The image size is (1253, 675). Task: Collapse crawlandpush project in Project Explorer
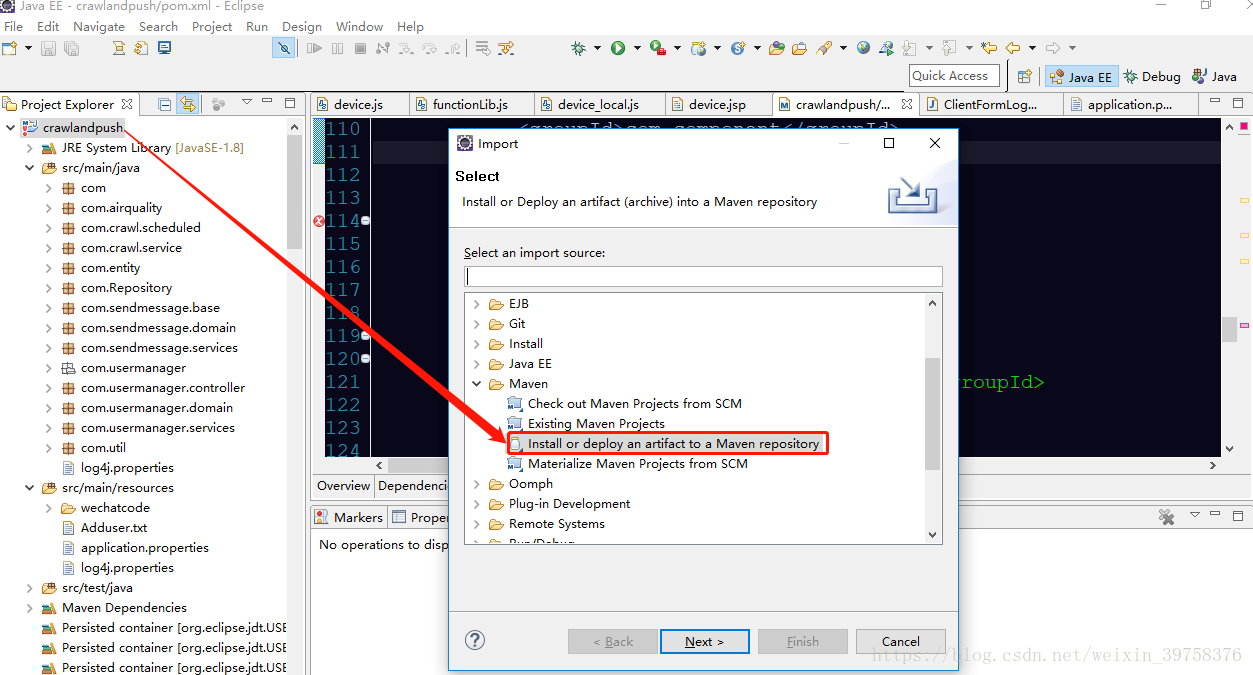11,128
